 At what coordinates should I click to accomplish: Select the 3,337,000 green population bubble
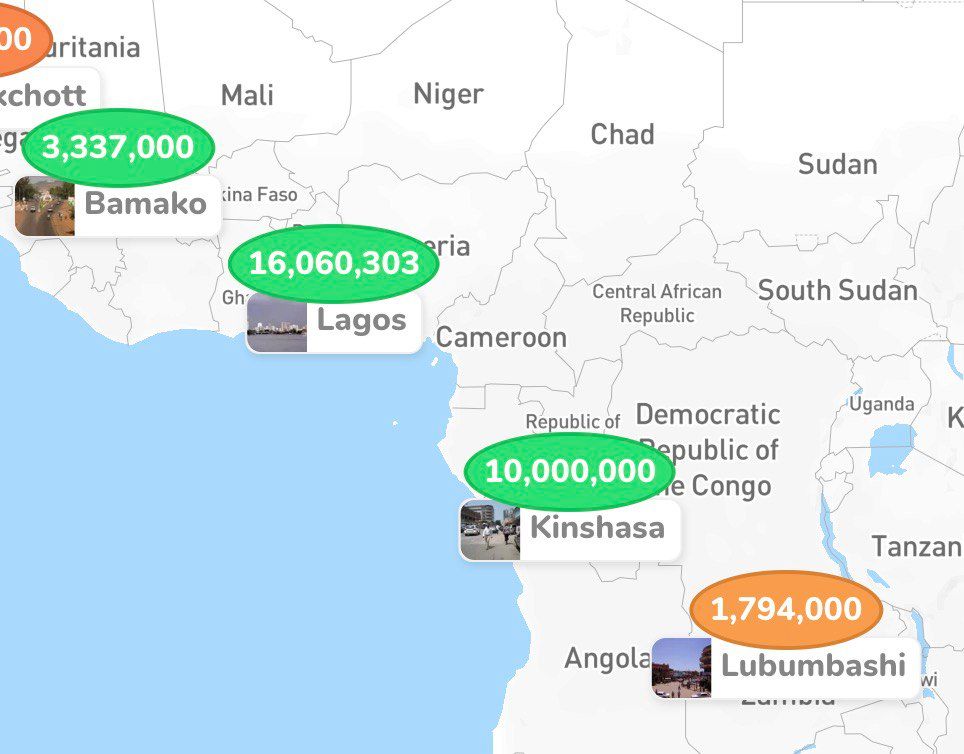(118, 148)
